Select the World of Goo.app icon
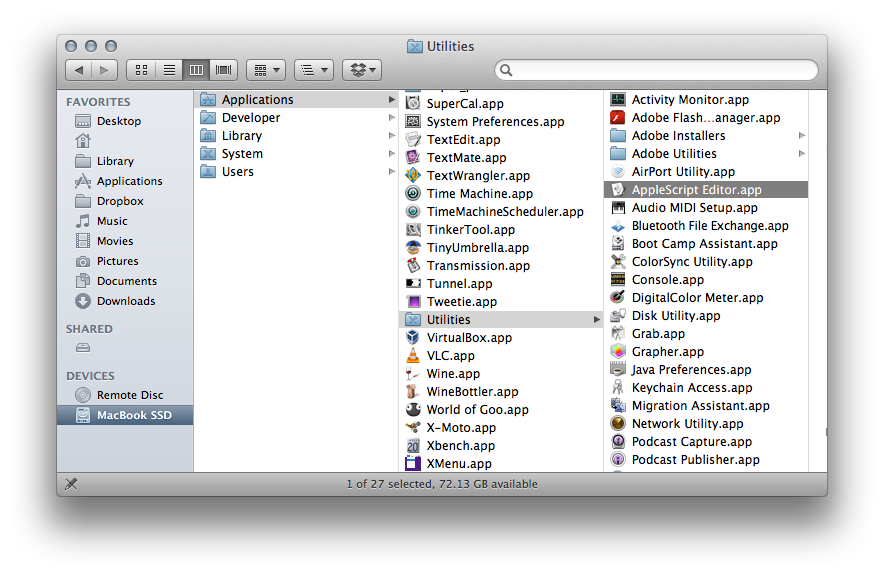The width and height of the screenshot is (884, 575). pos(413,410)
